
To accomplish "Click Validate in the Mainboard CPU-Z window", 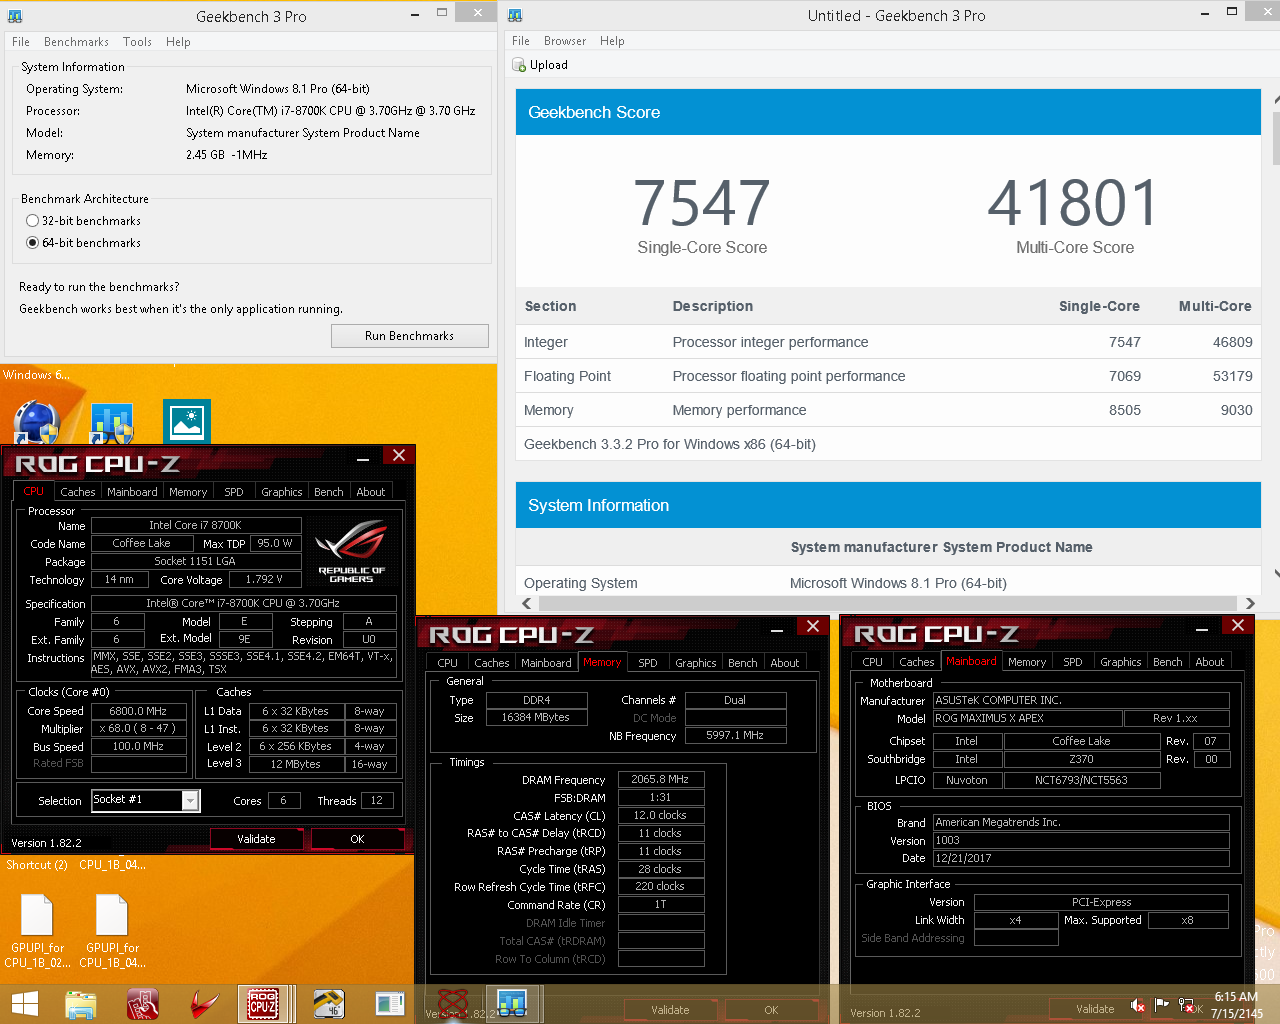I will click(x=1095, y=1009).
